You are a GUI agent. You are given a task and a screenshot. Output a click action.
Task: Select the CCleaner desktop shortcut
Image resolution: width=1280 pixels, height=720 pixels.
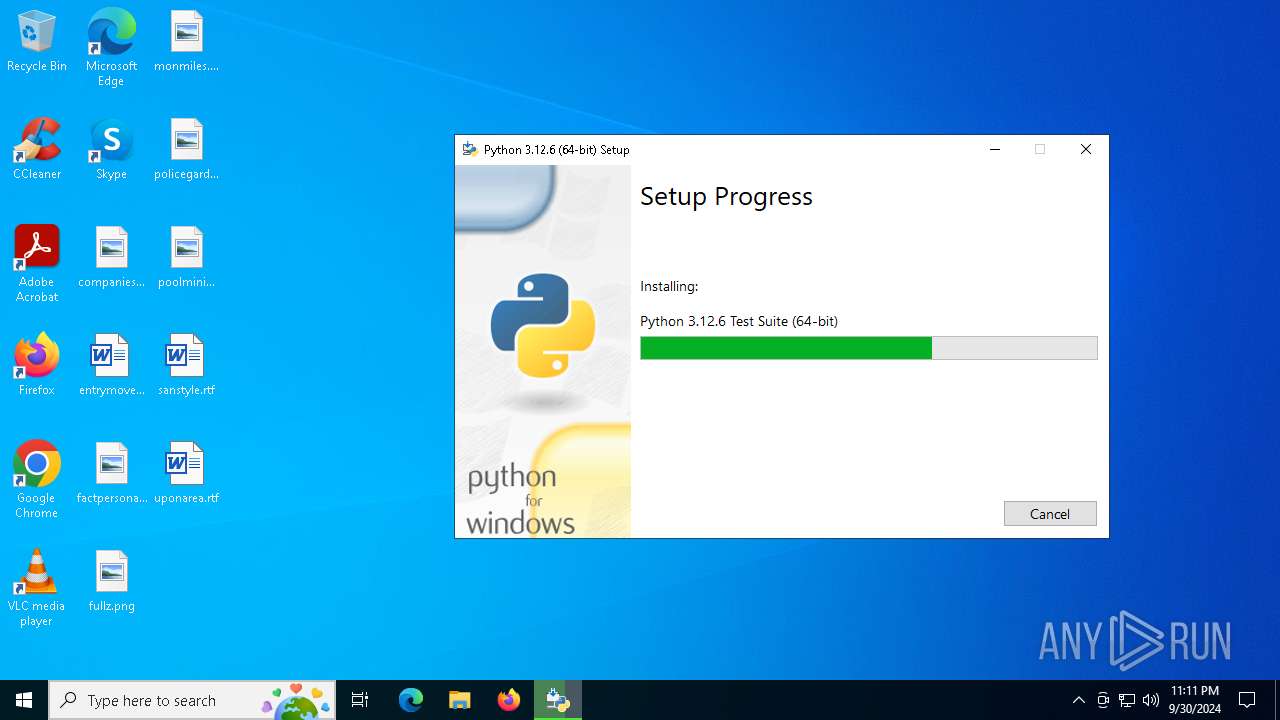37,150
